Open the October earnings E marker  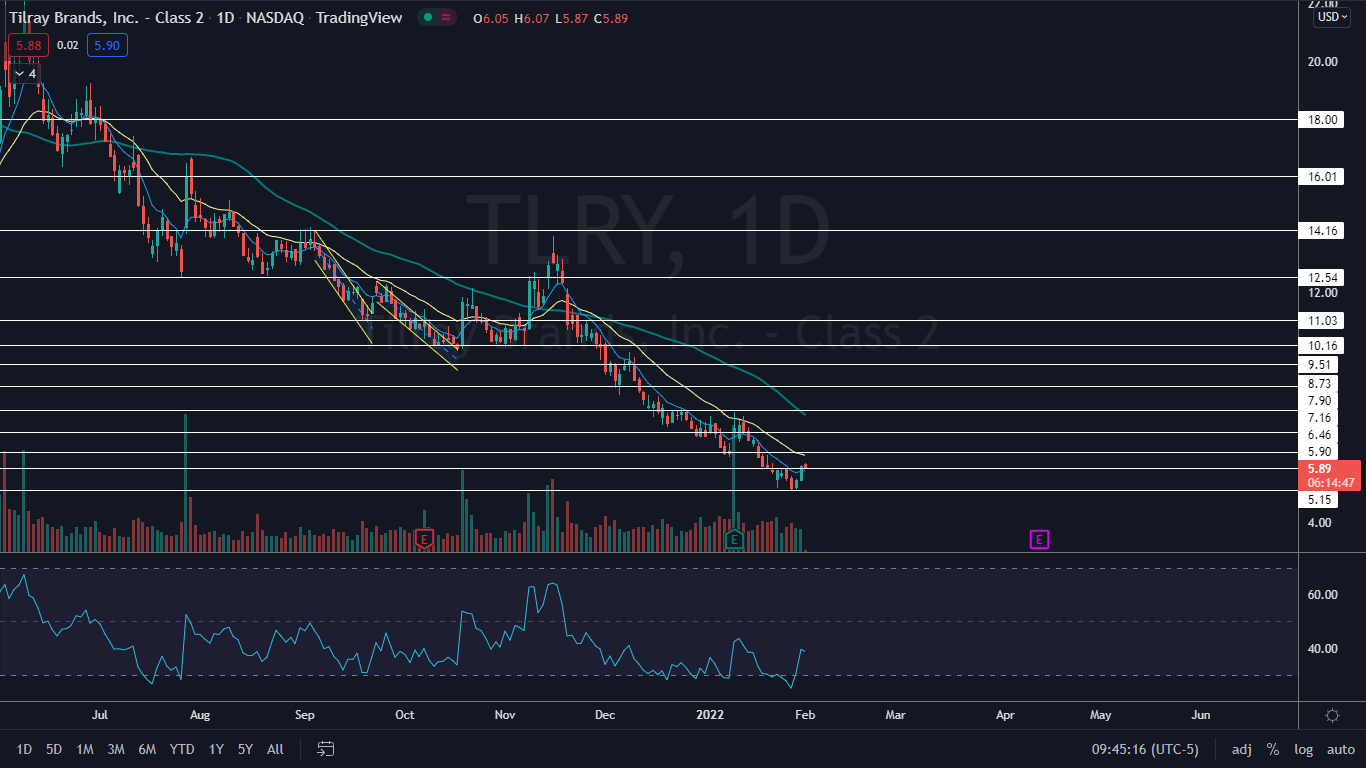425,539
